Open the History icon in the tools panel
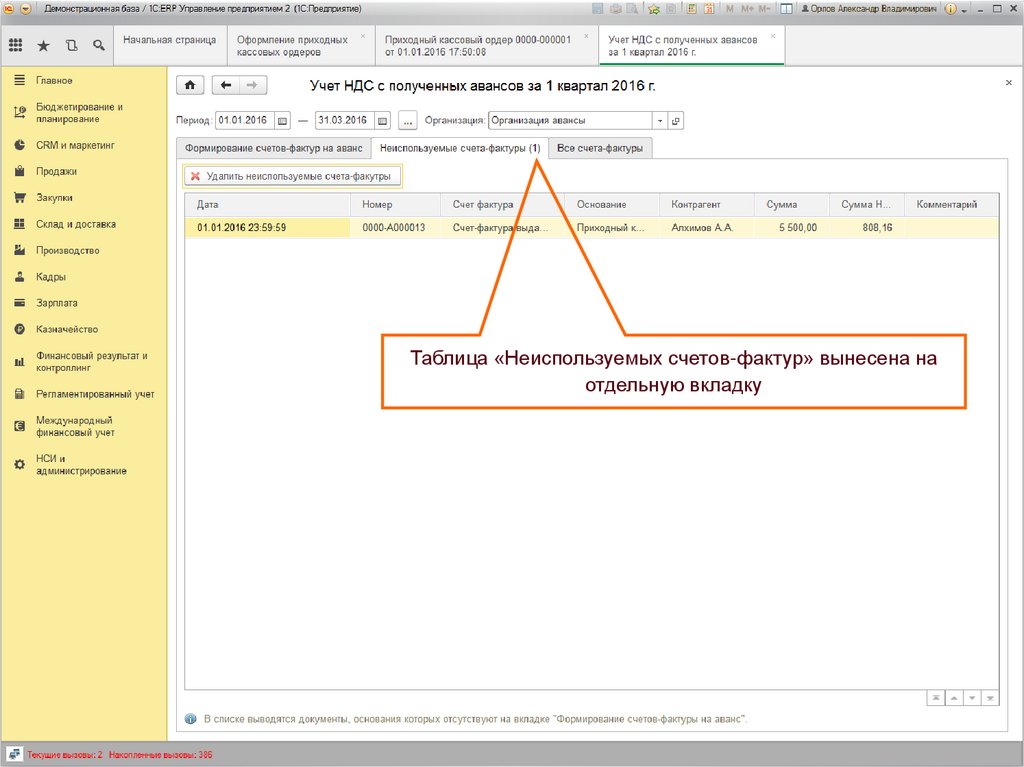 click(x=70, y=45)
